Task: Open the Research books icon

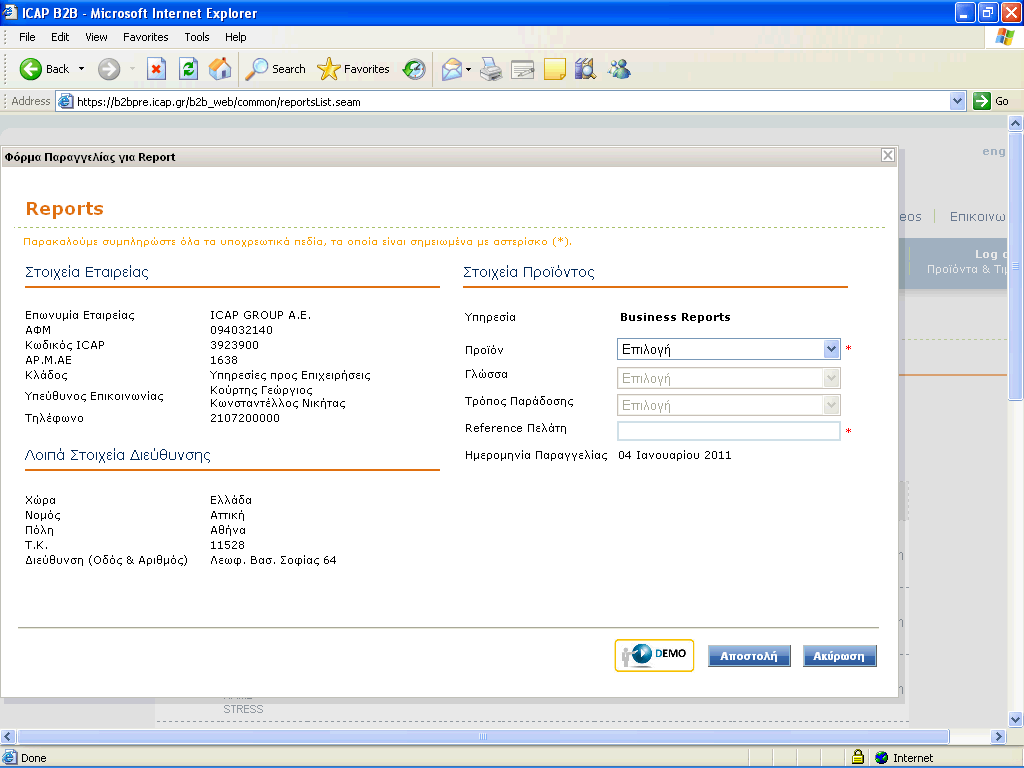Action: click(586, 69)
